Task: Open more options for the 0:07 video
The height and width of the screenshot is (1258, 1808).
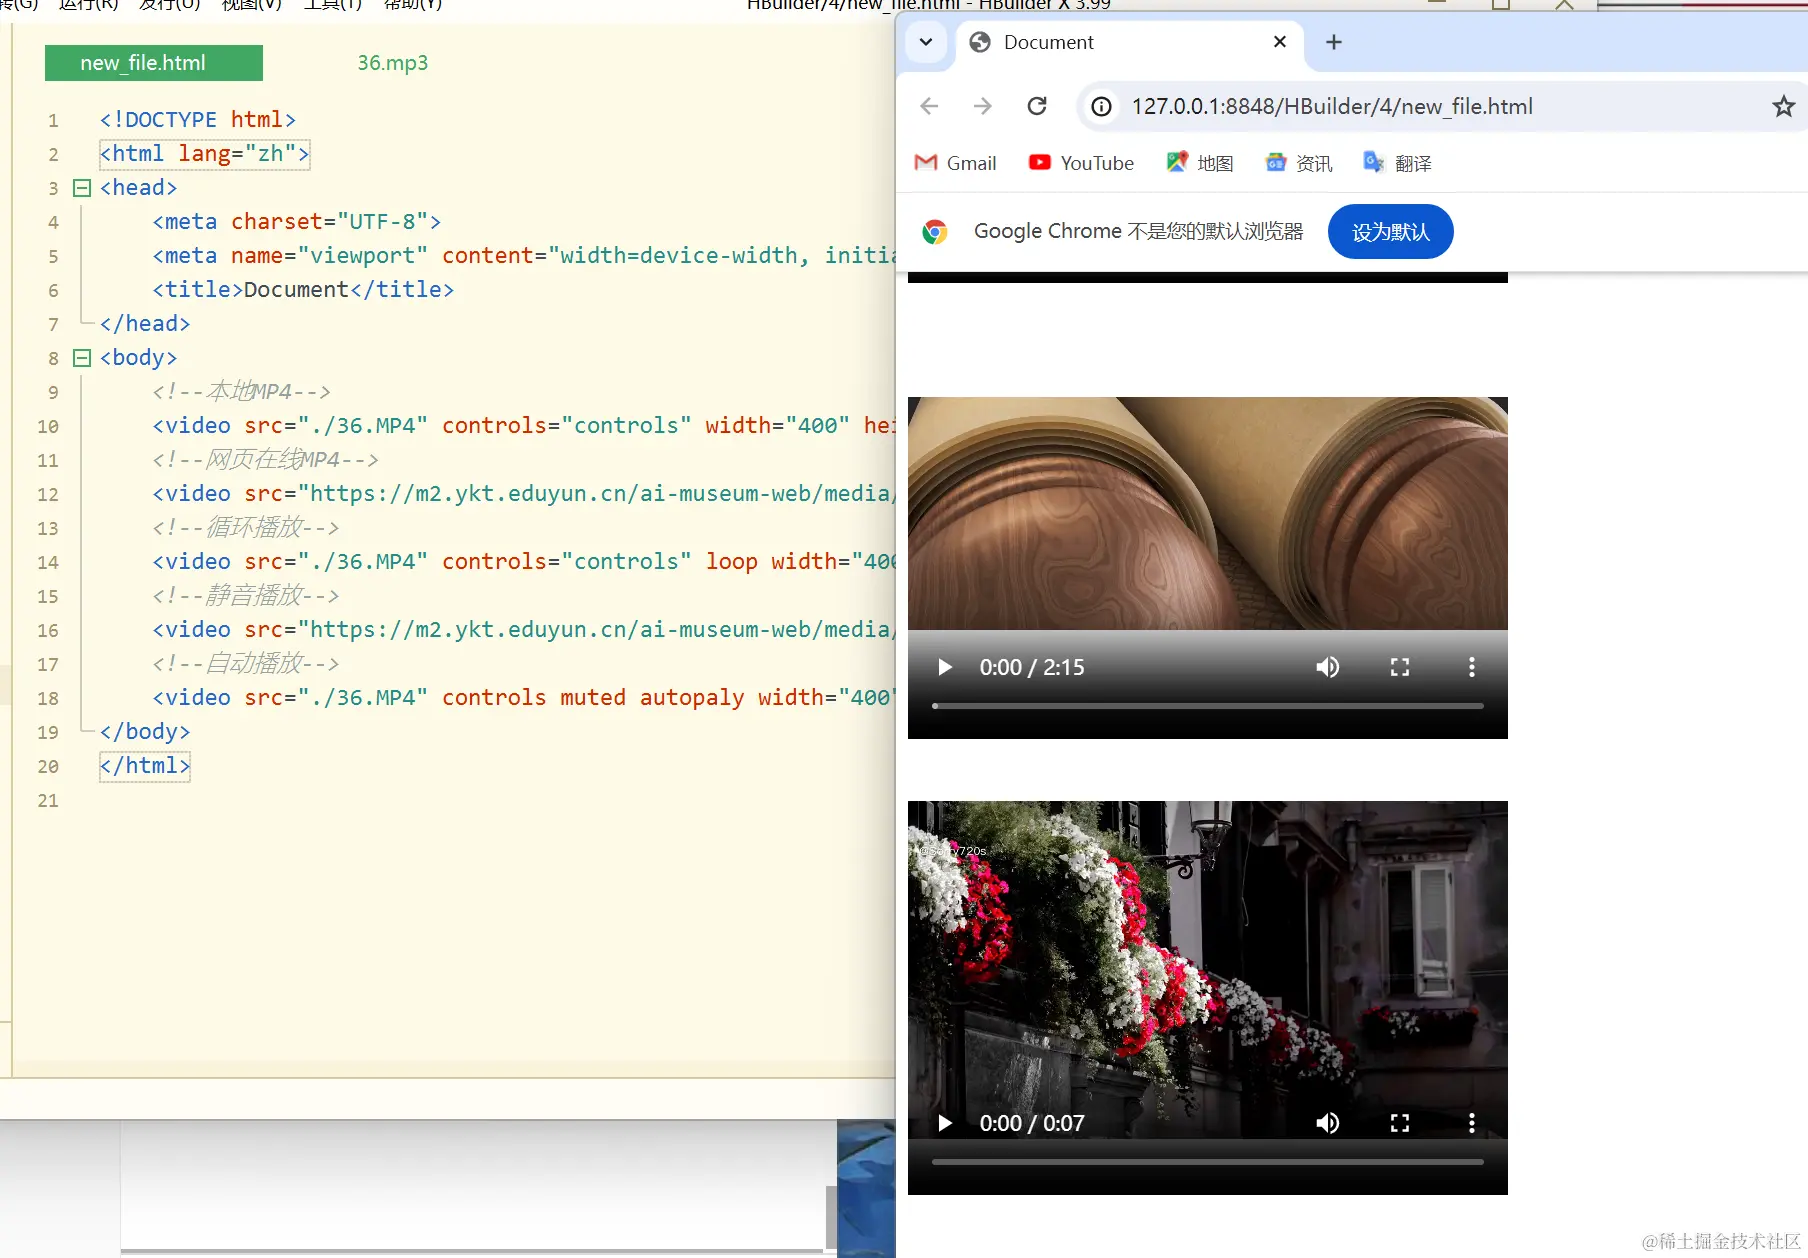Action: point(1472,1123)
